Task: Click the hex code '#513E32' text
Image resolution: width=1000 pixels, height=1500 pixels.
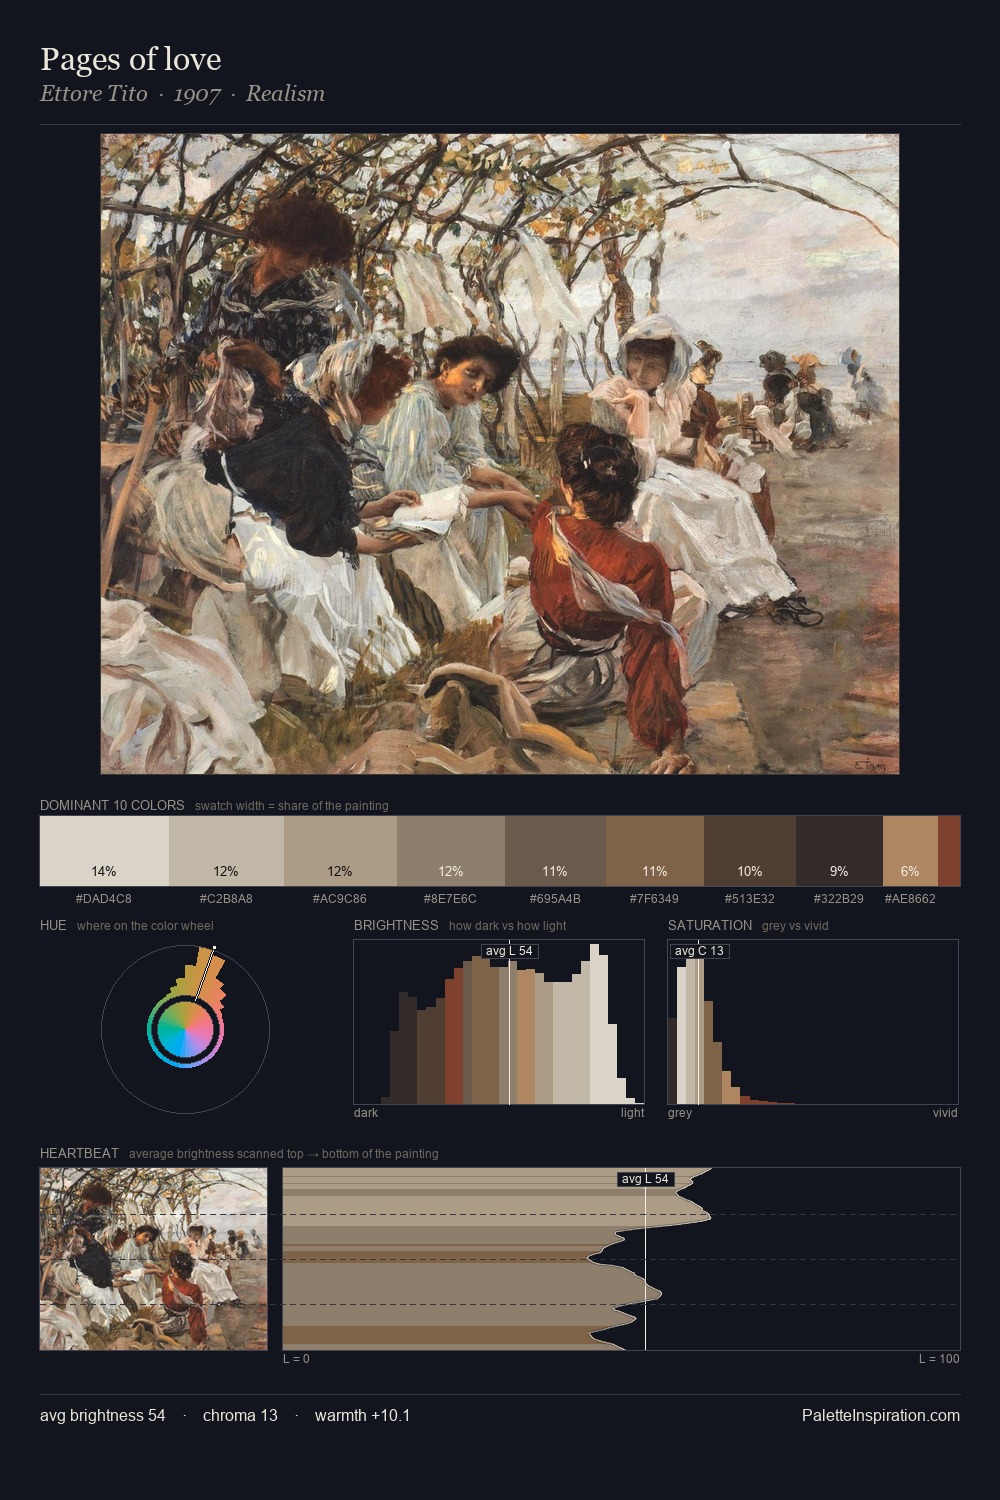Action: pos(750,898)
